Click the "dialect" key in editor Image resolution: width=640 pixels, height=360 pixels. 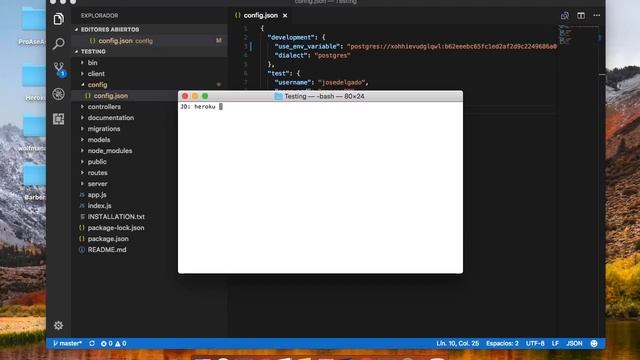[291, 55]
